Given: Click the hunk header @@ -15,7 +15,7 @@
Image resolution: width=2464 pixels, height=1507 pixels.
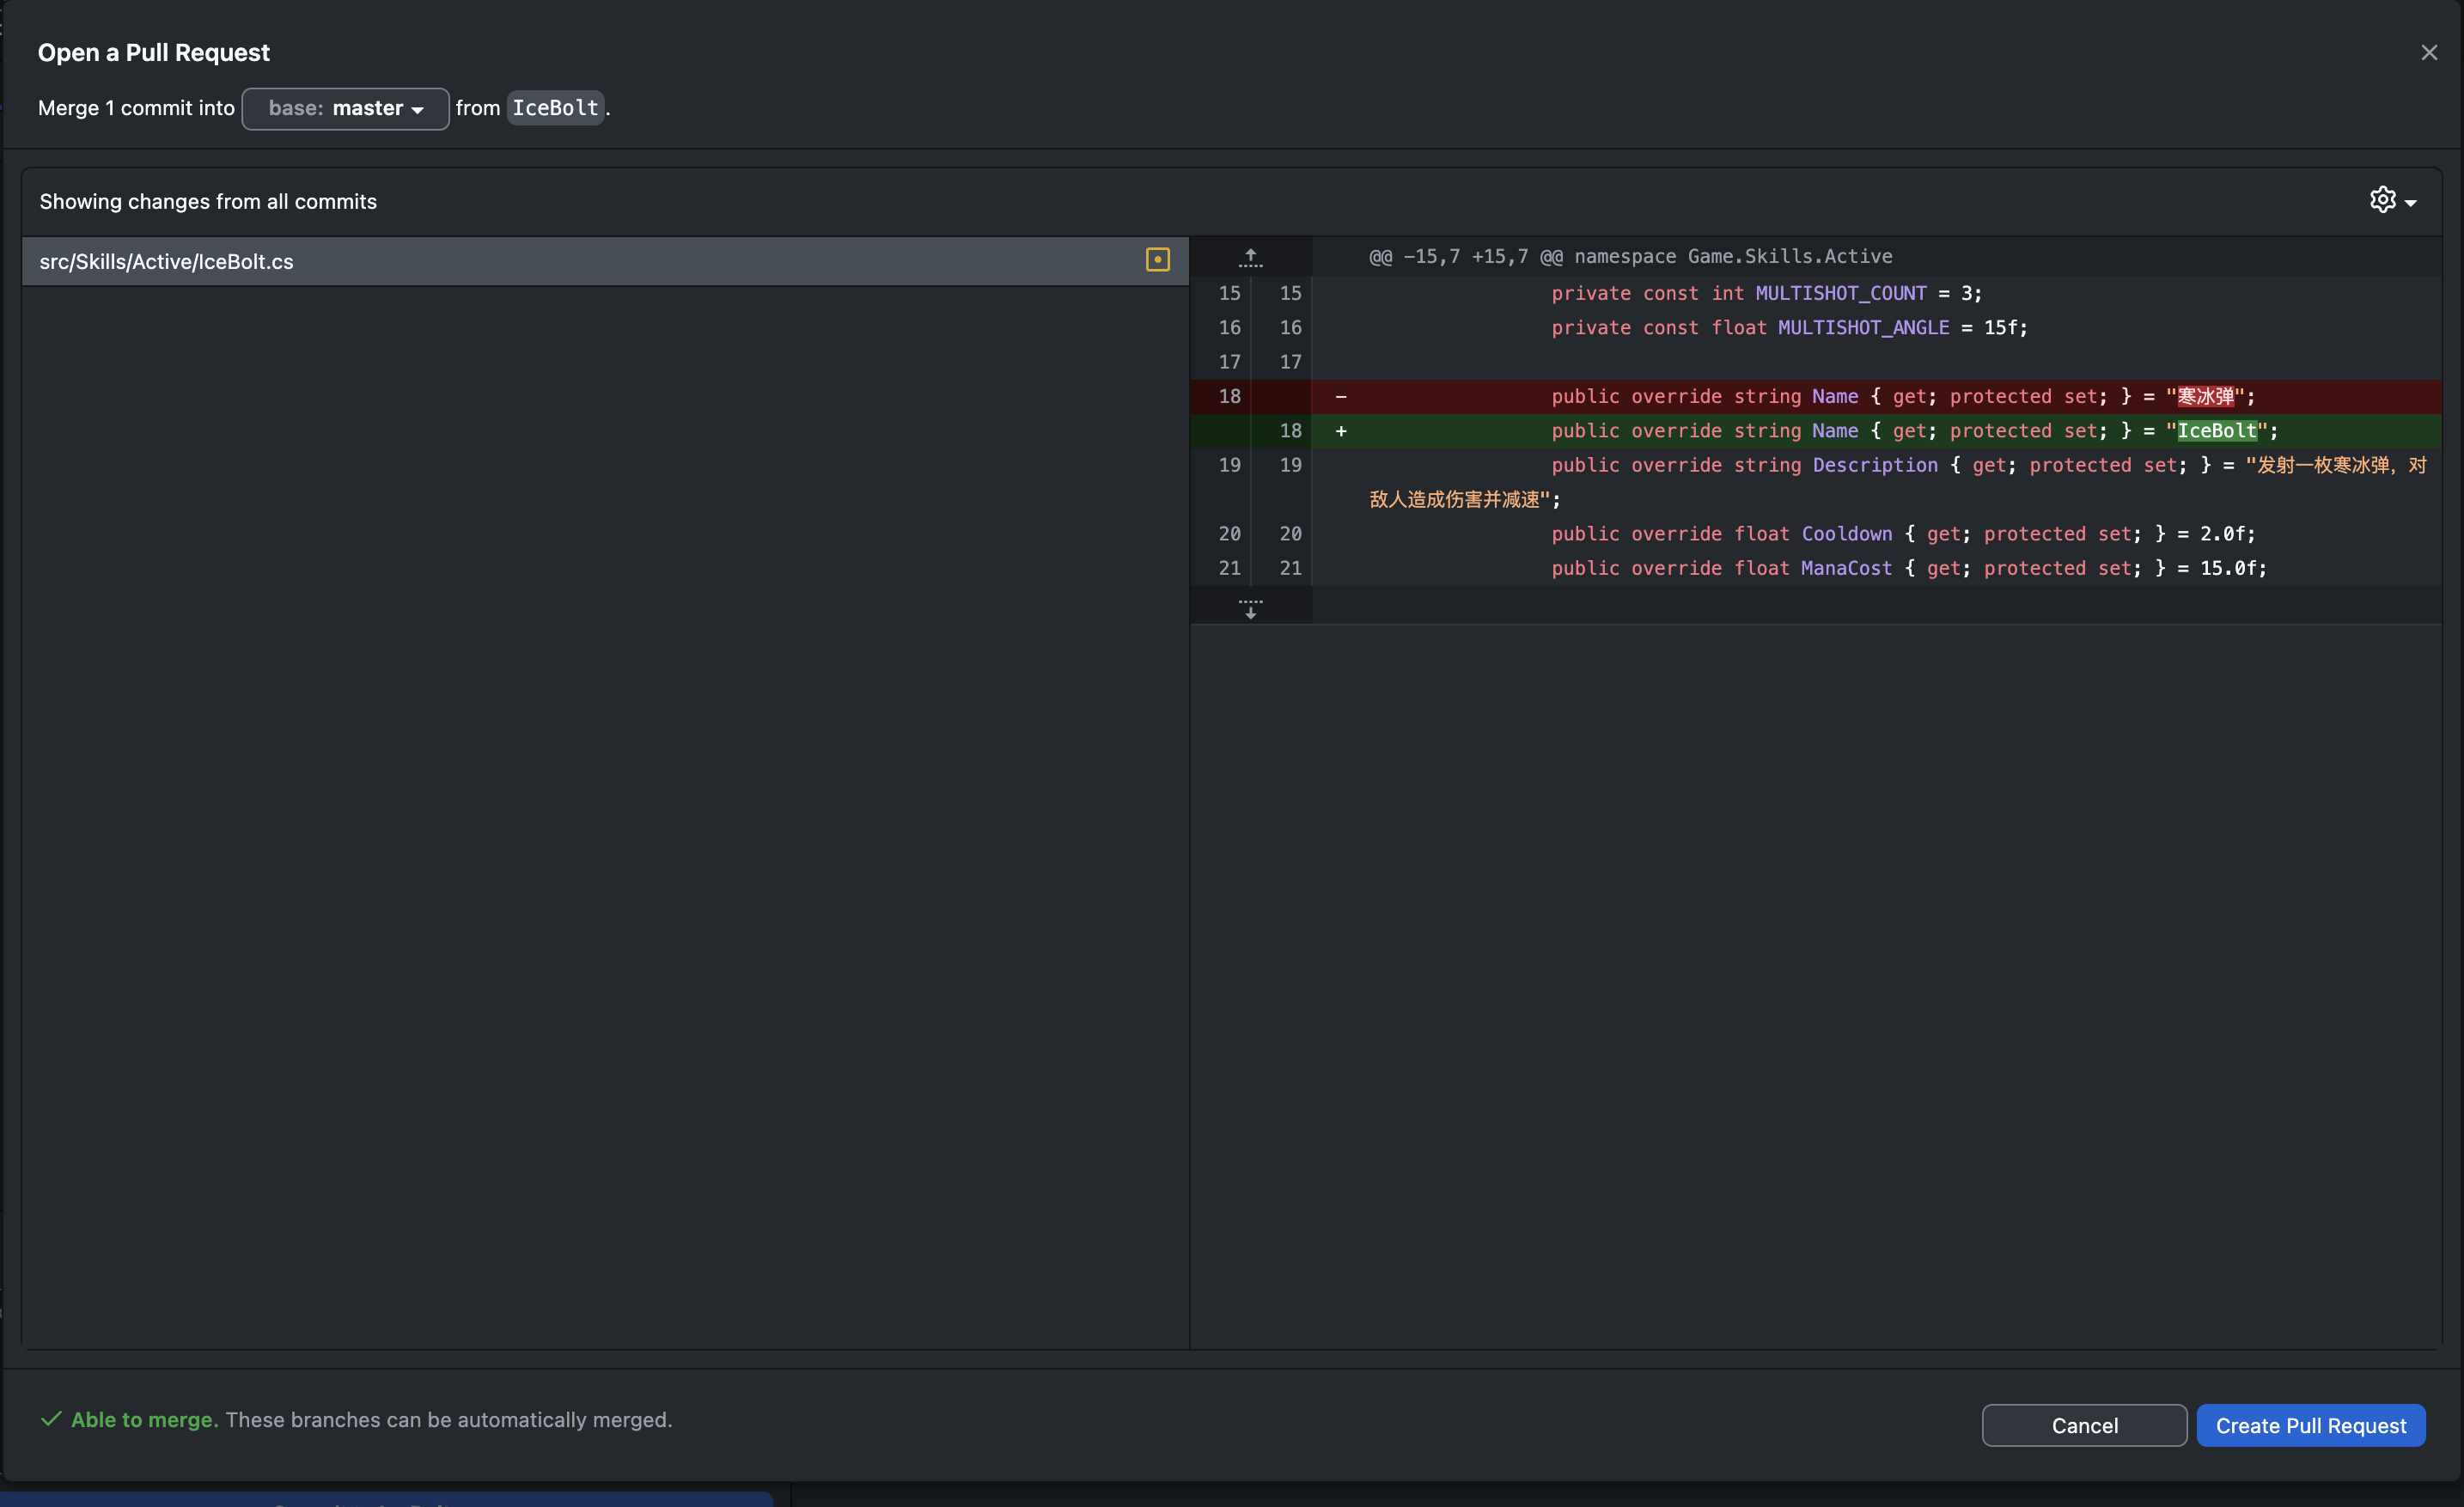Looking at the screenshot, I should click(x=1630, y=257).
